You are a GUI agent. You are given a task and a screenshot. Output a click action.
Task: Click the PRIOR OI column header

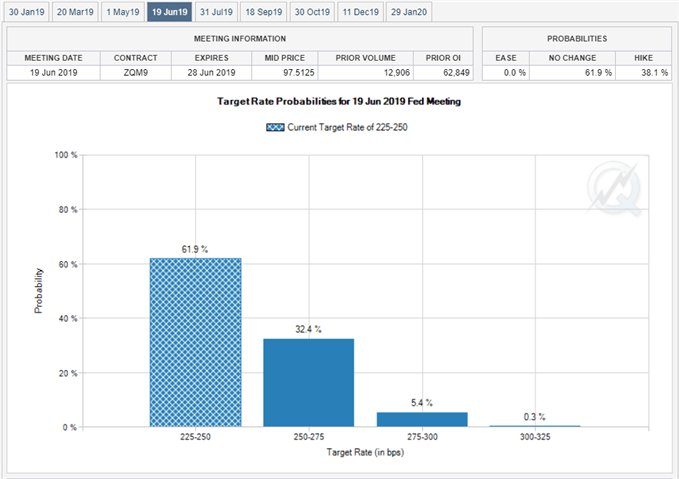[x=443, y=58]
